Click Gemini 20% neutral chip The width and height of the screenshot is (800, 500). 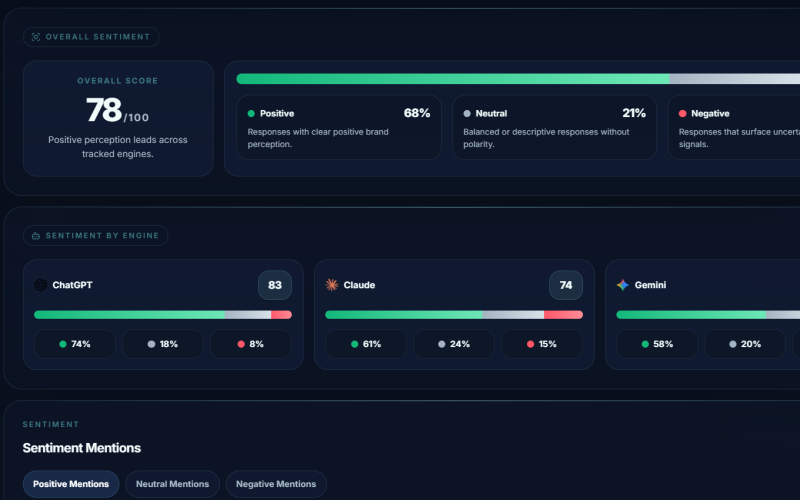click(x=745, y=344)
